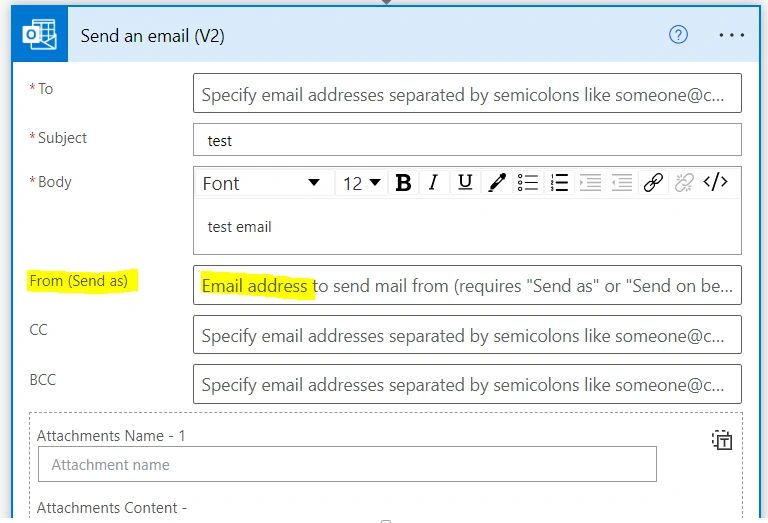The width and height of the screenshot is (768, 523).
Task: Switch attachments to input entire array
Action: [x=722, y=440]
